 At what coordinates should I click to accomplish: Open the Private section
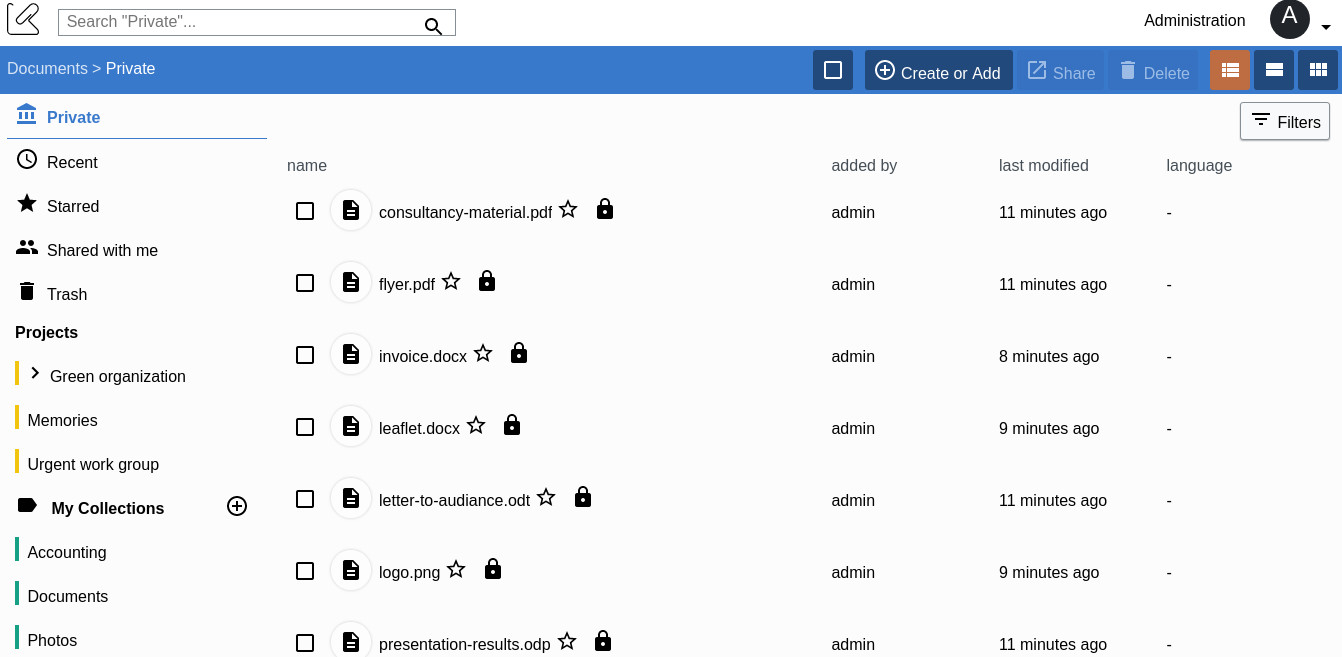pyautogui.click(x=137, y=117)
